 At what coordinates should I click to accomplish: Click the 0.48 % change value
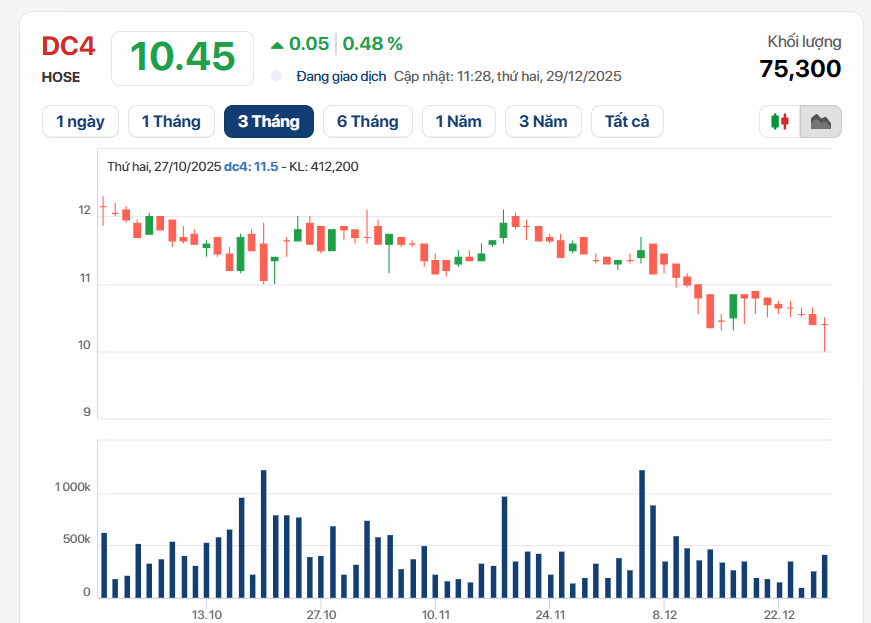pyautogui.click(x=373, y=44)
